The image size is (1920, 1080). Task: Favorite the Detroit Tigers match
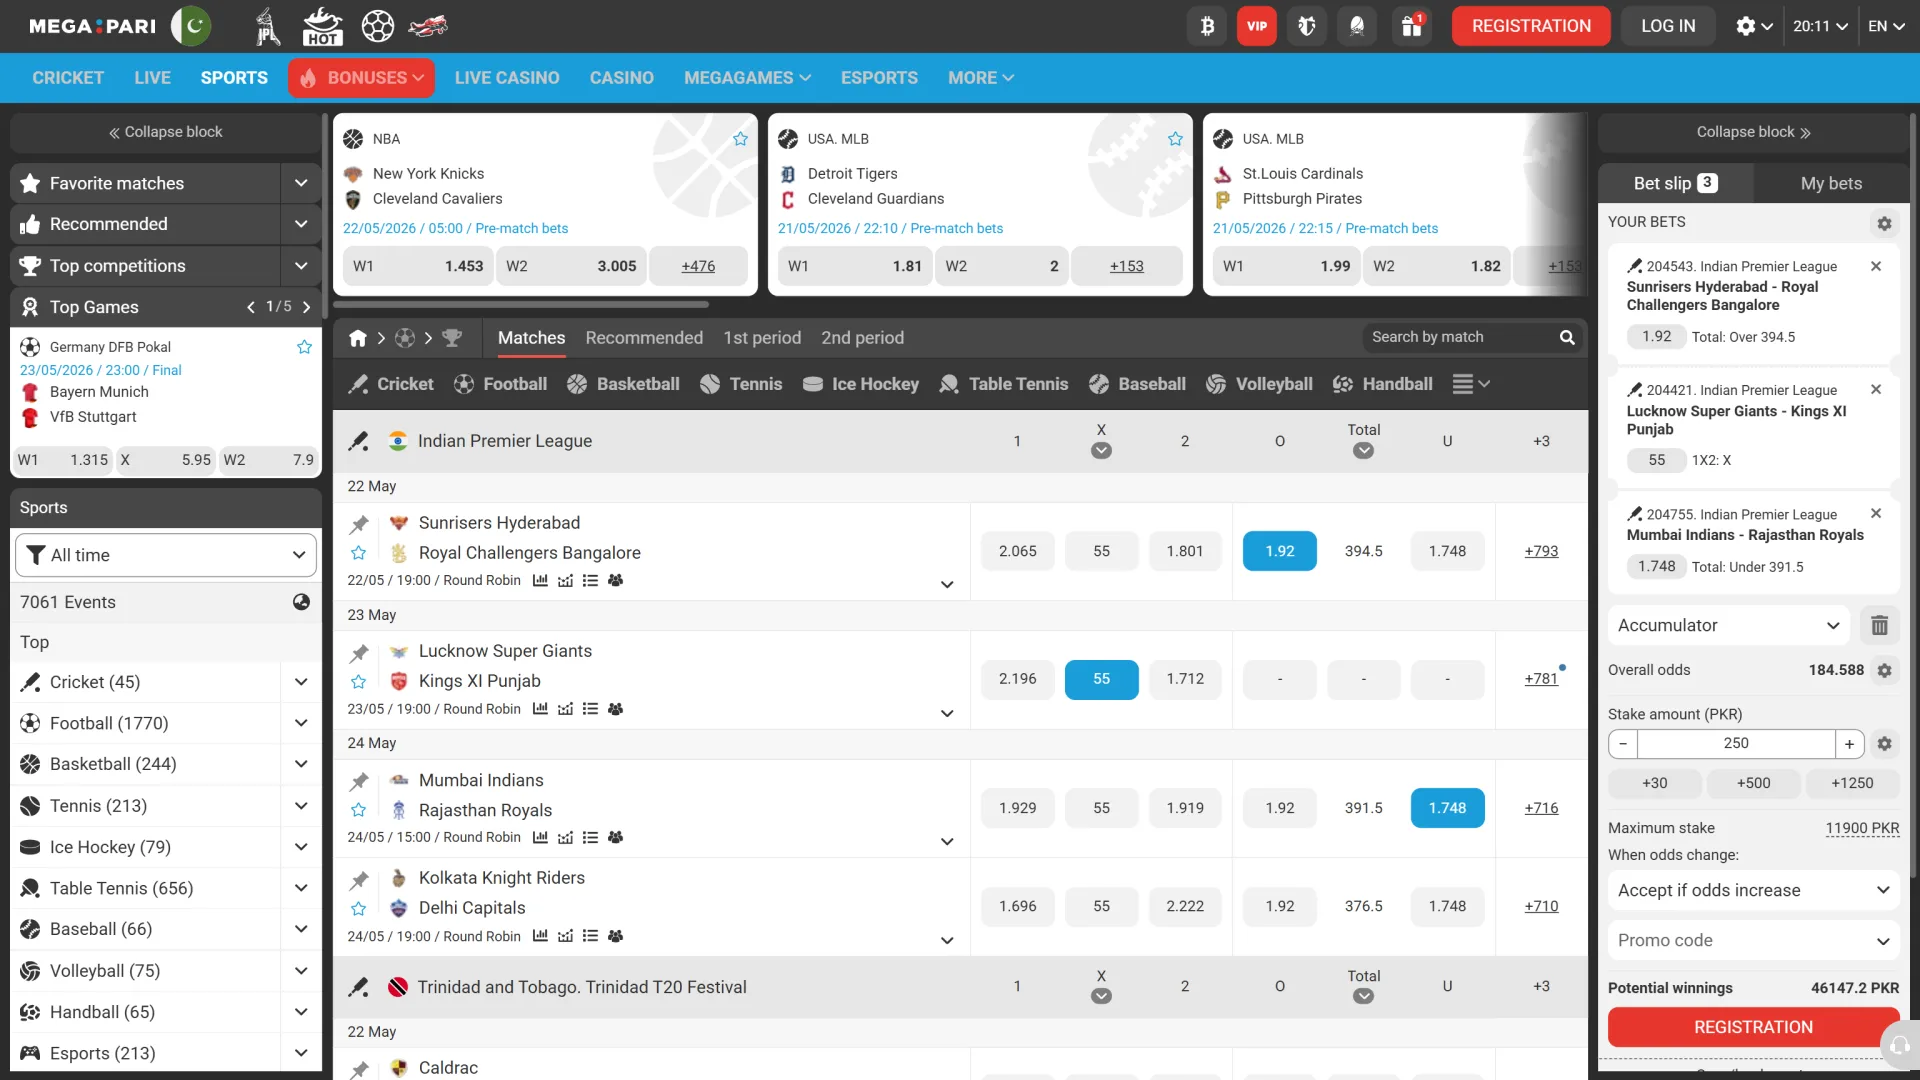pyautogui.click(x=1175, y=139)
